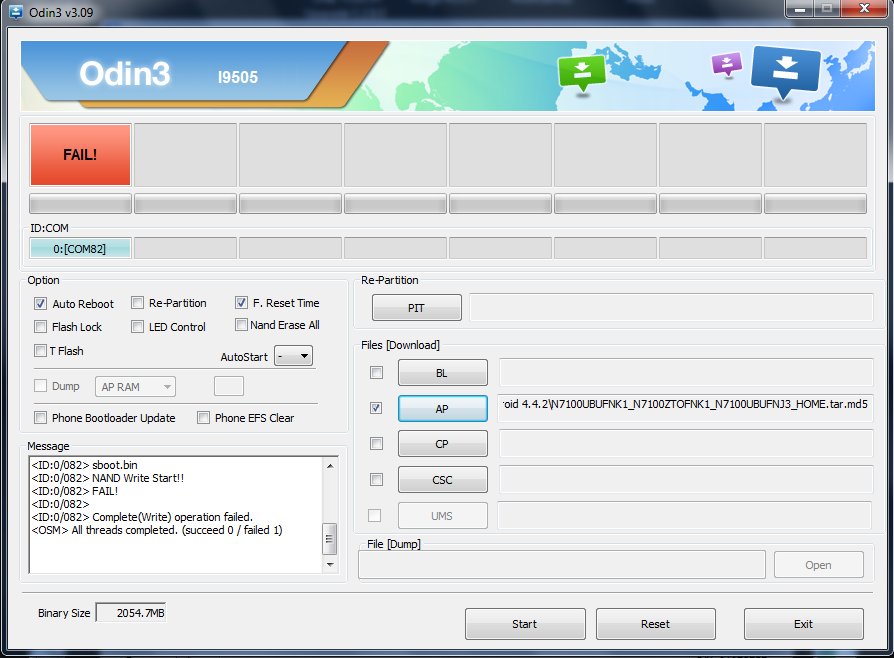
Task: Enable the Flash Lock checkbox
Action: 40,327
